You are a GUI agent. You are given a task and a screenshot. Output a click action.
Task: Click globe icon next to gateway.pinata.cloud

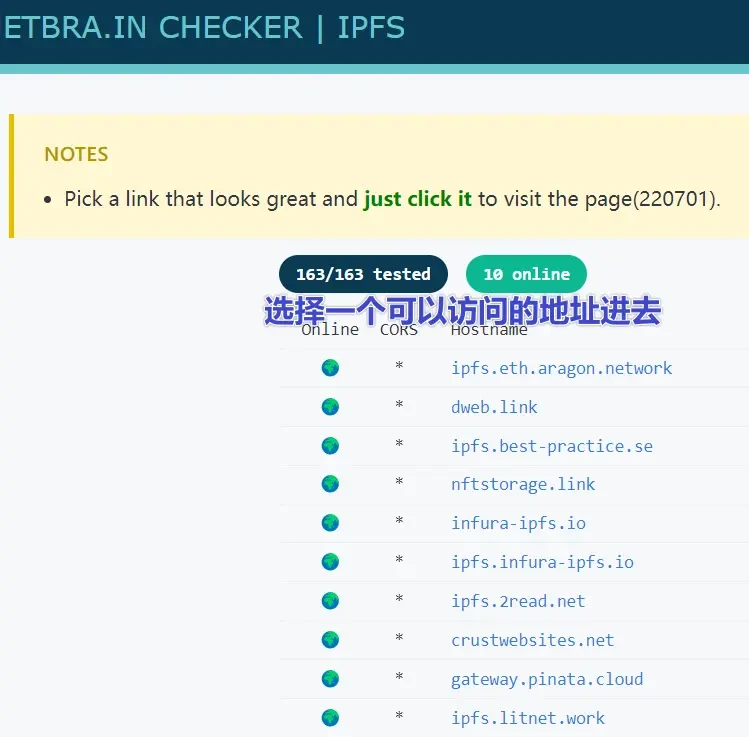(x=330, y=679)
